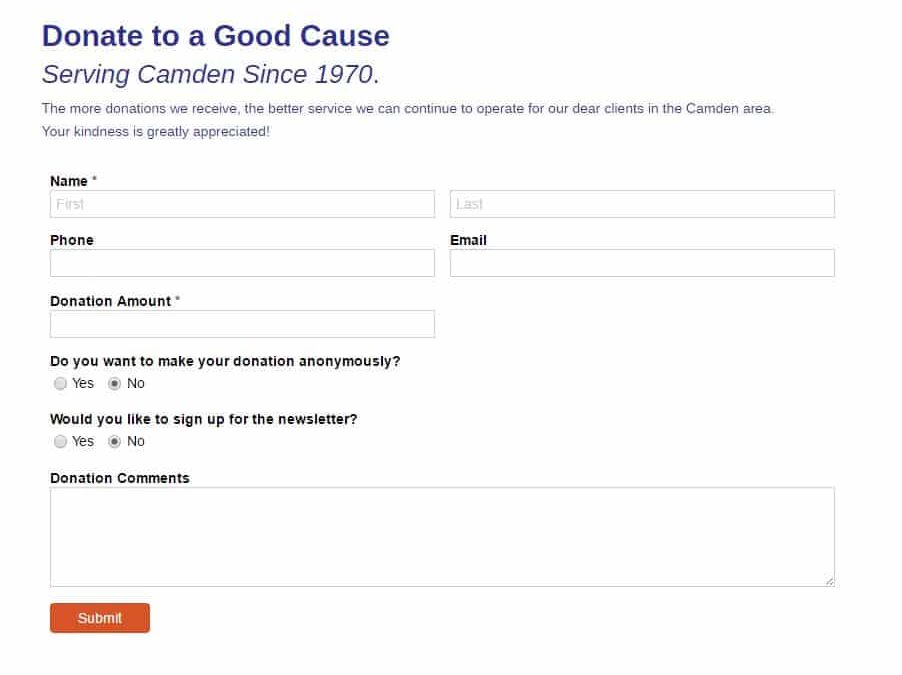Click inside the Donation Comments text area
This screenshot has width=902, height=675.
[442, 536]
